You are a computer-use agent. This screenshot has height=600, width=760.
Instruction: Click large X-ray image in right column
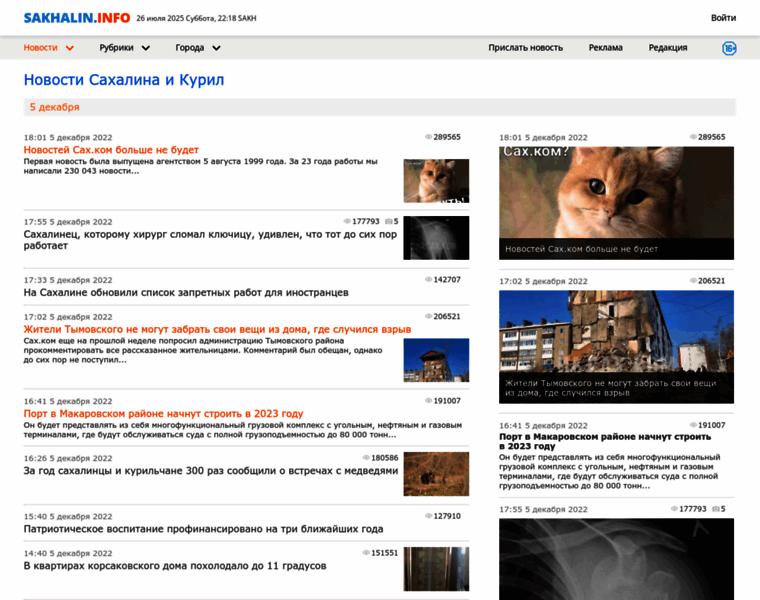617,559
